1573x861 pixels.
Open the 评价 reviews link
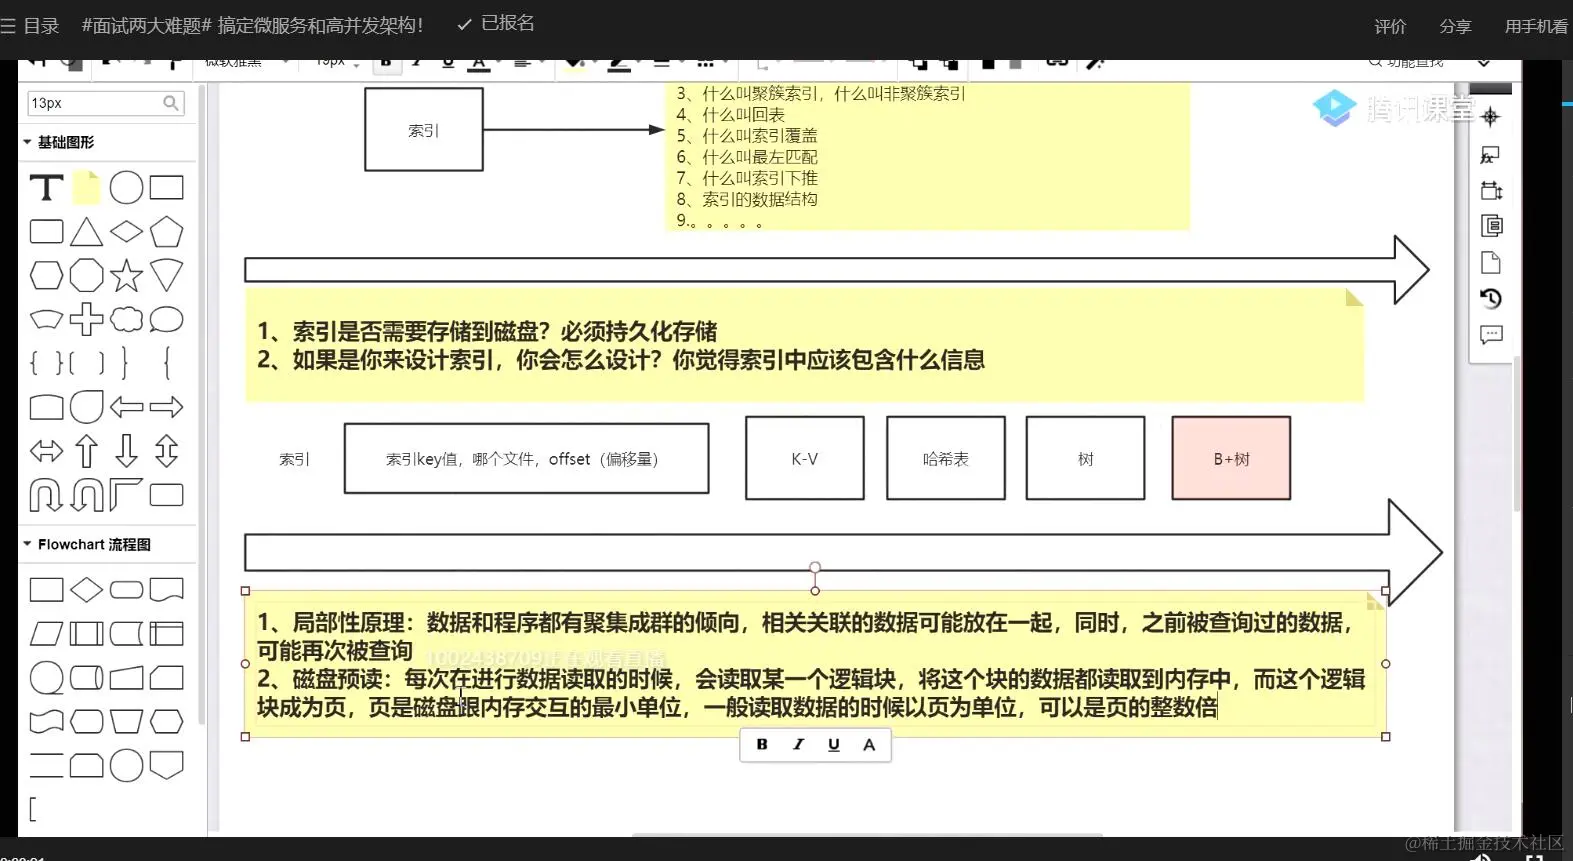coord(1390,26)
